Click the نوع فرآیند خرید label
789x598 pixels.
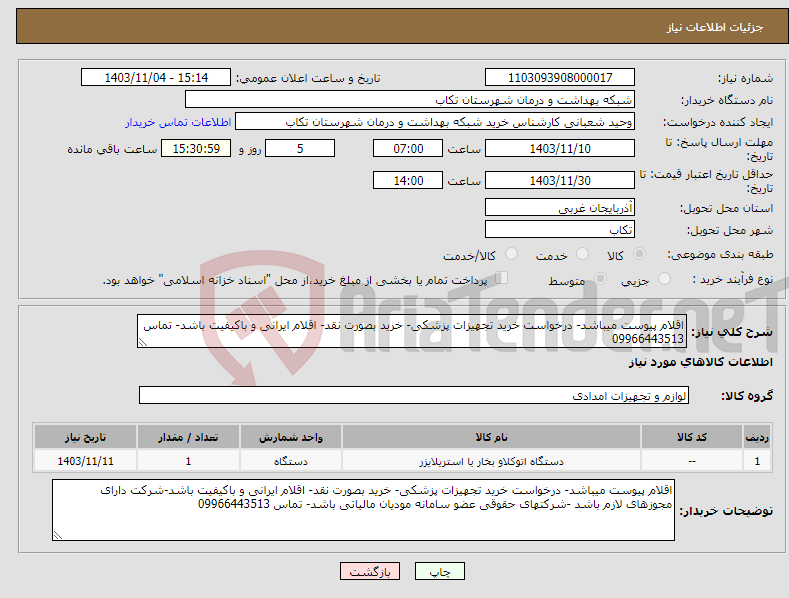point(733,279)
